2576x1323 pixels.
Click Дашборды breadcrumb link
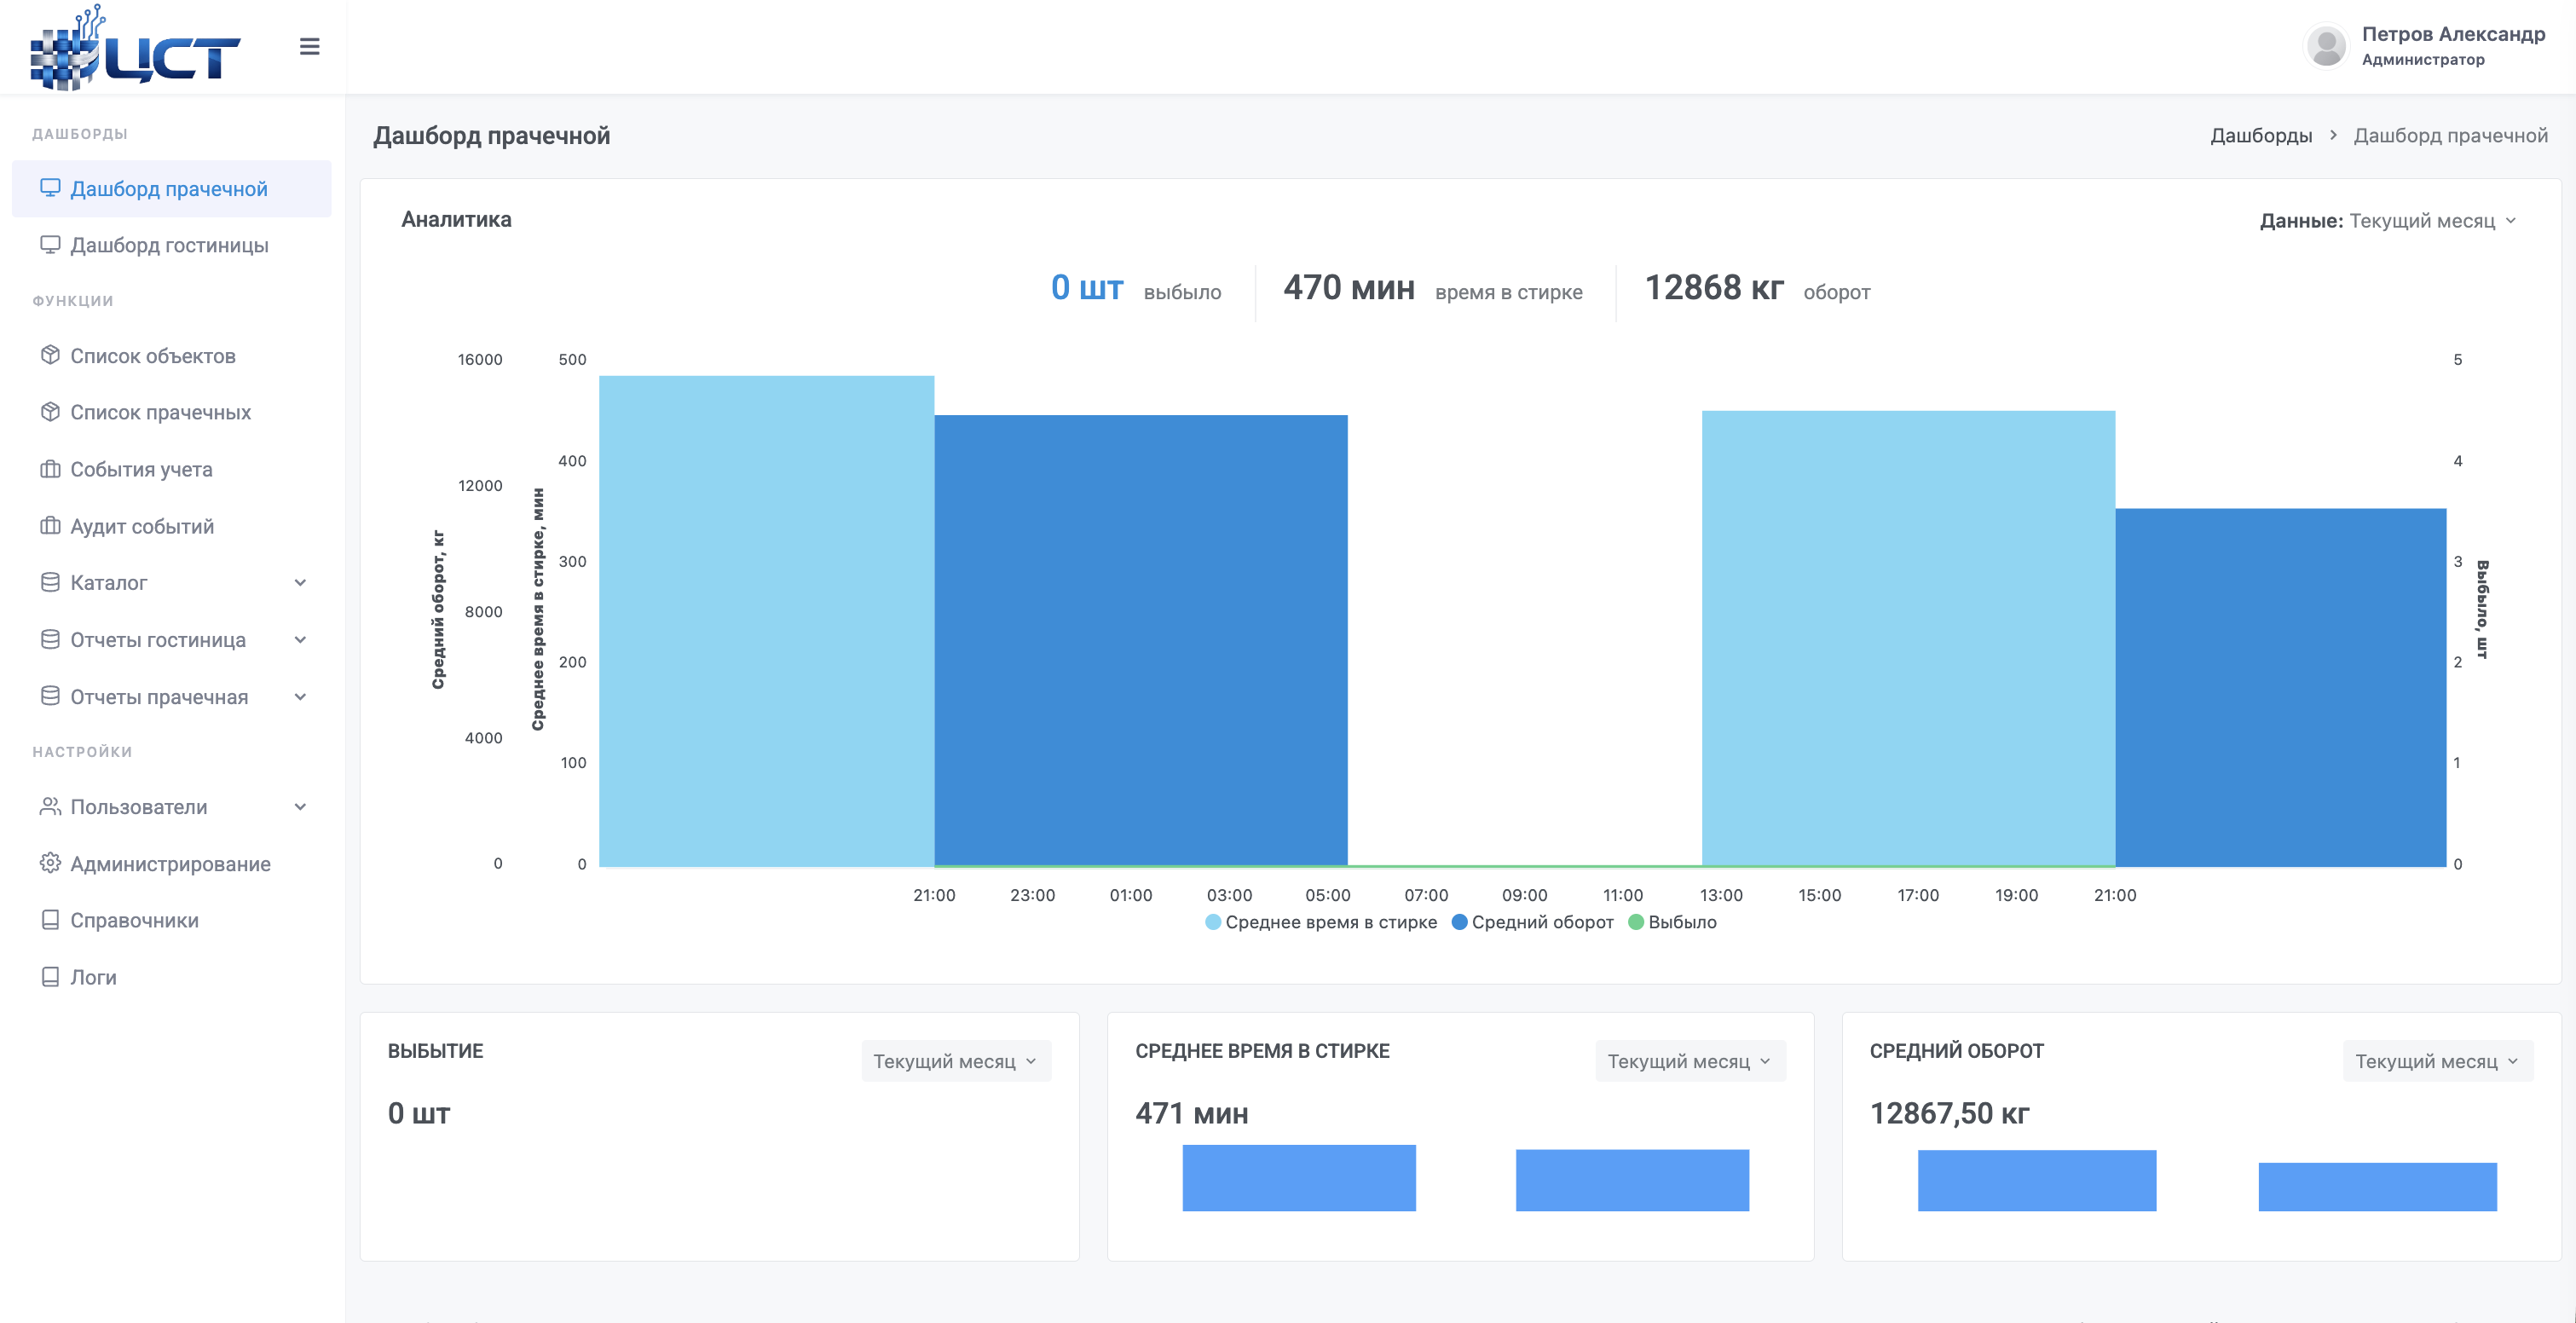pos(2260,135)
